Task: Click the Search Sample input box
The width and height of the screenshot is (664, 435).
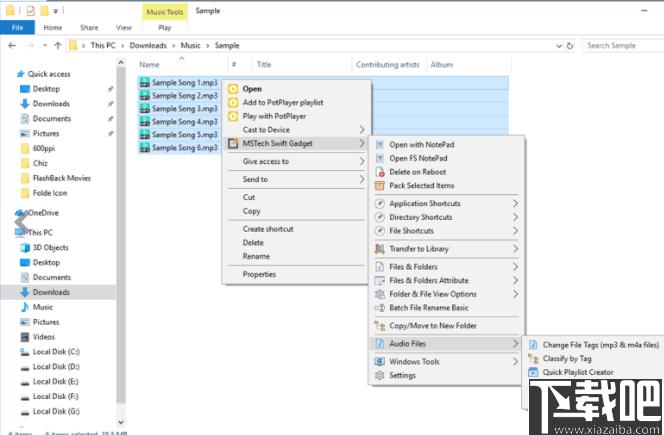Action: coord(622,45)
